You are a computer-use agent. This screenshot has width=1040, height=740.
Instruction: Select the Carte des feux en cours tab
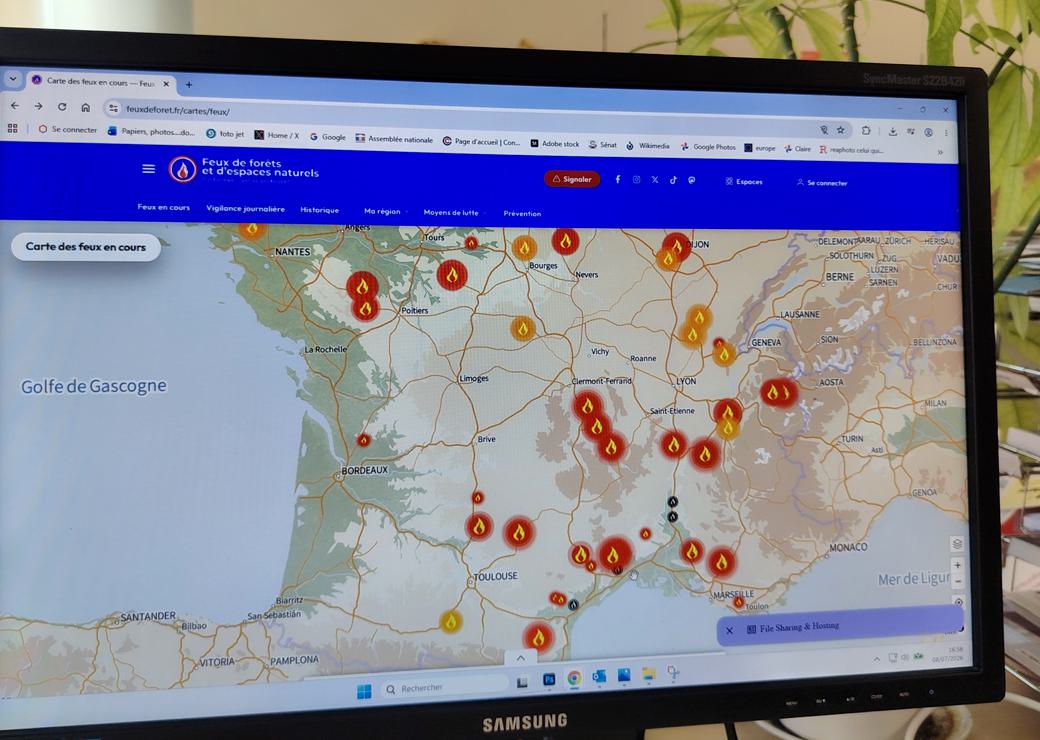101,82
